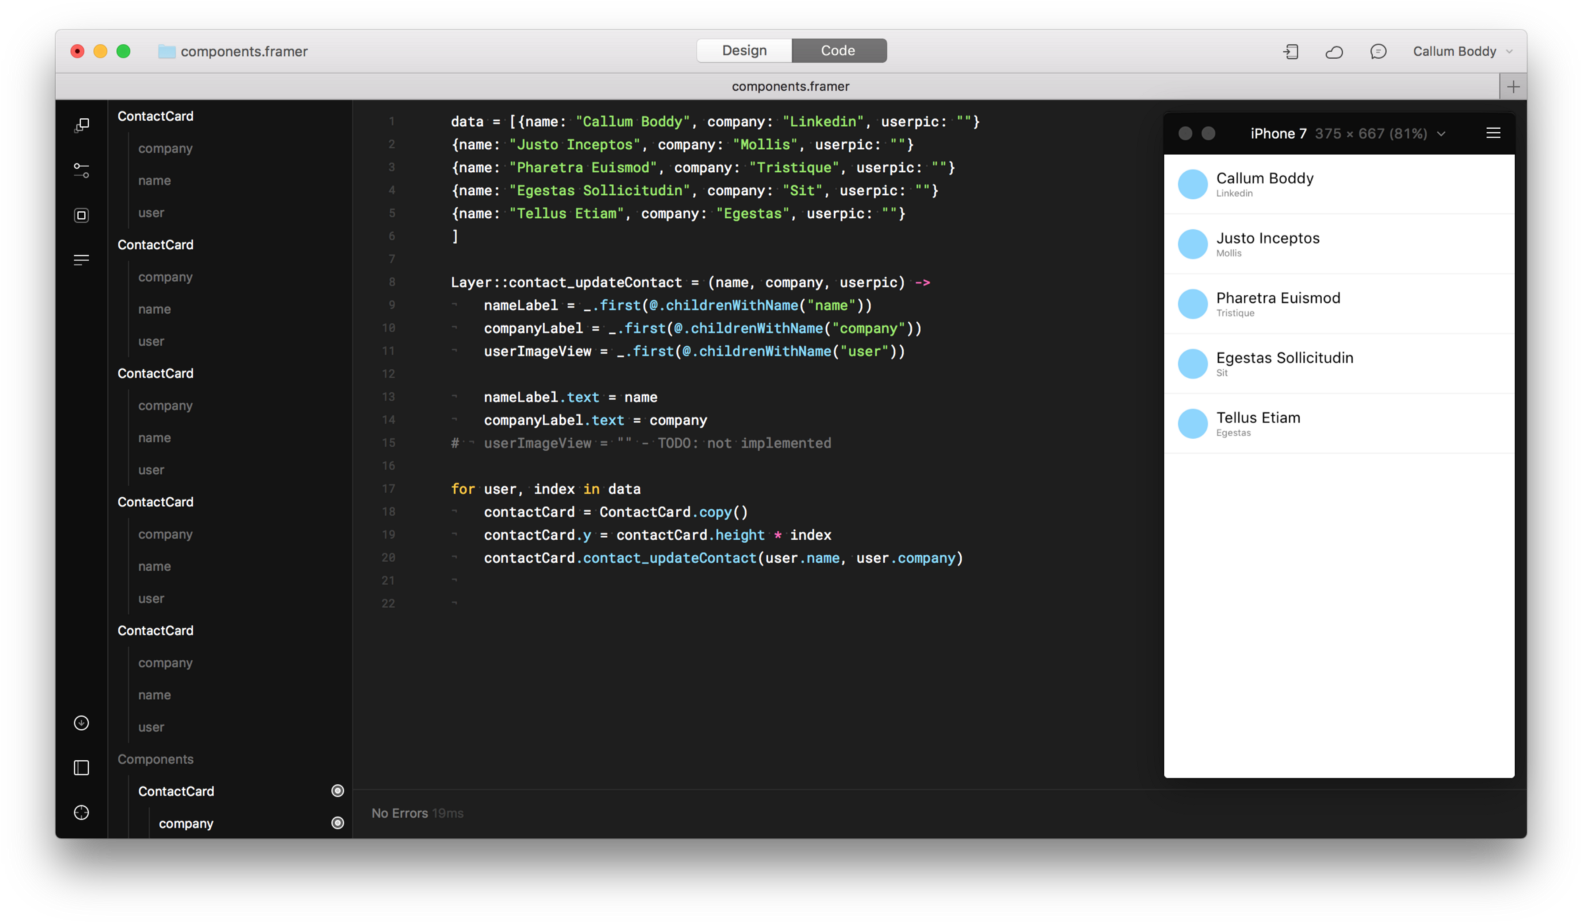The image size is (1581, 923).
Task: Toggle the radio marker beside the bottom company layer
Action: [338, 823]
